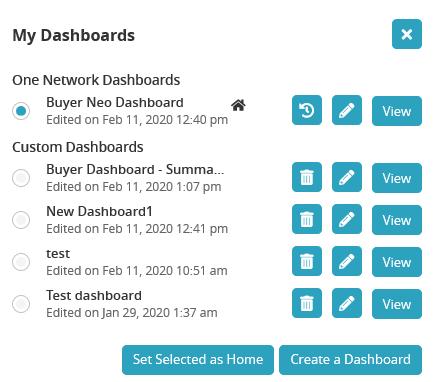Click the home icon beside Buyer Neo Dashboard

click(x=238, y=105)
